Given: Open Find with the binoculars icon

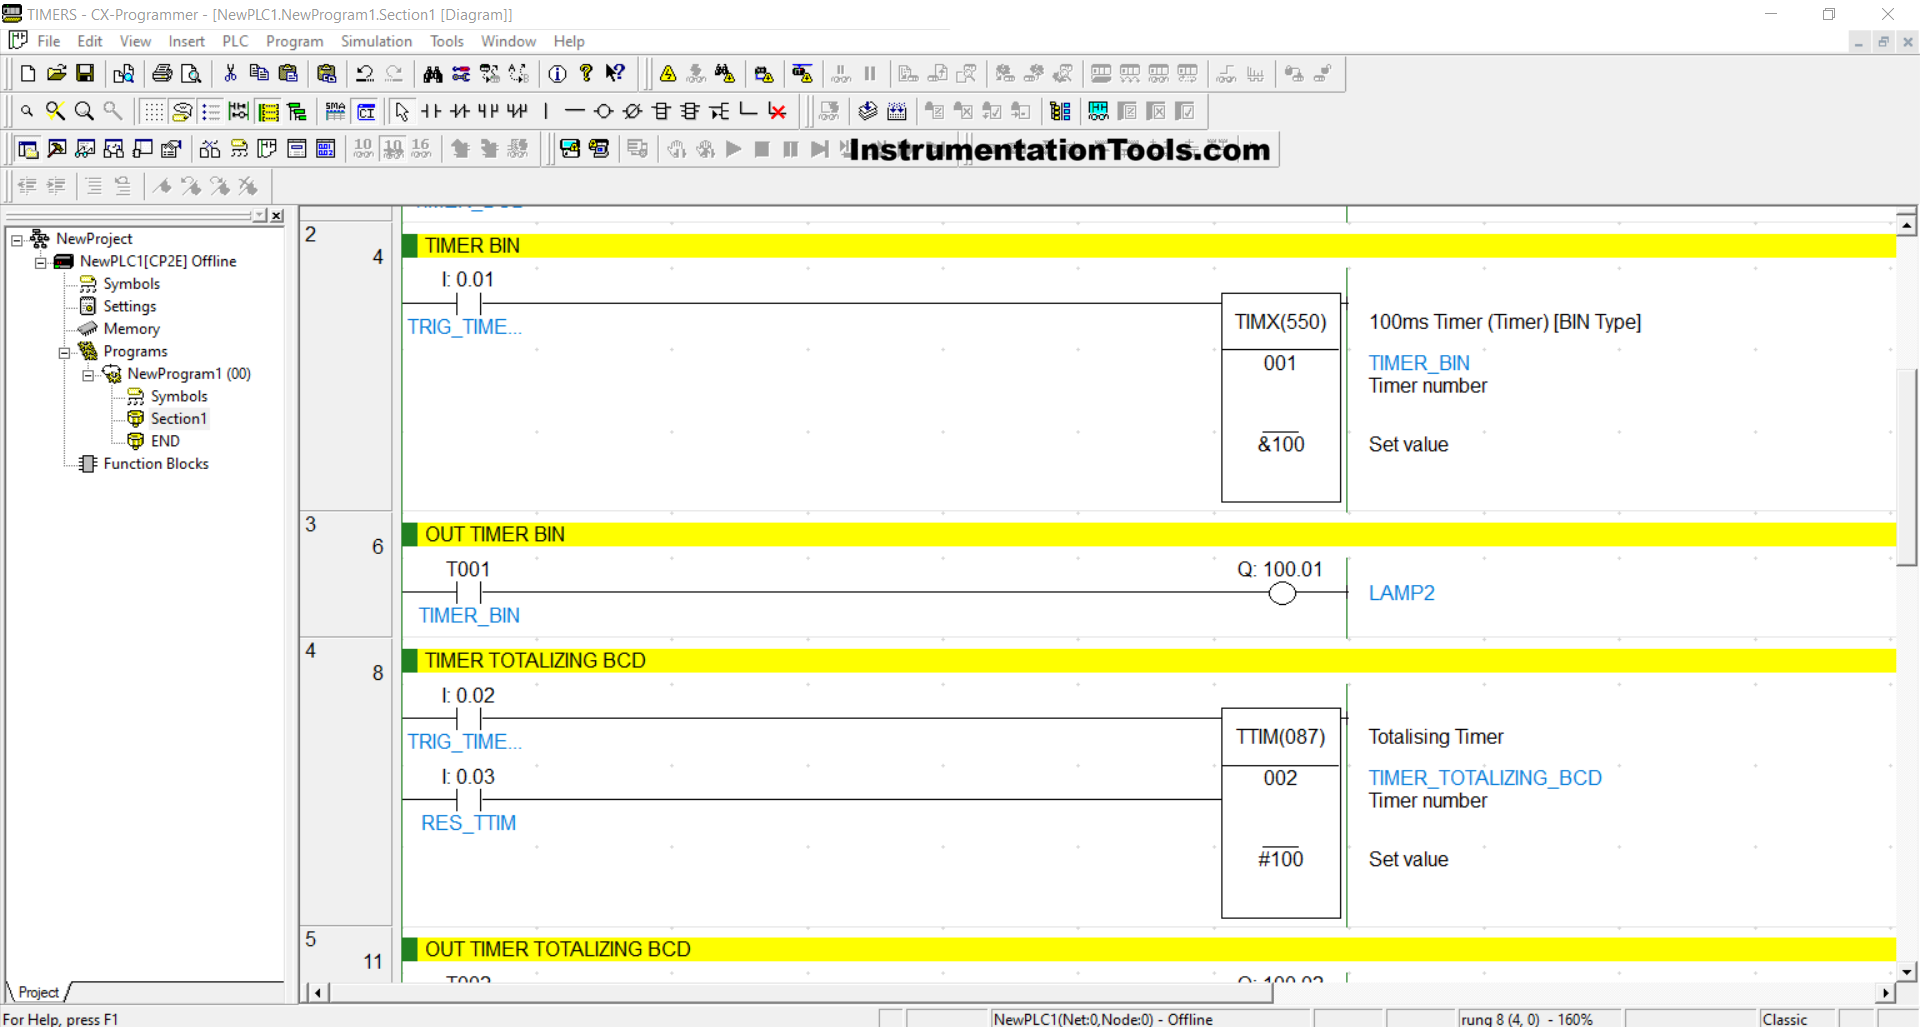Looking at the screenshot, I should coord(432,74).
